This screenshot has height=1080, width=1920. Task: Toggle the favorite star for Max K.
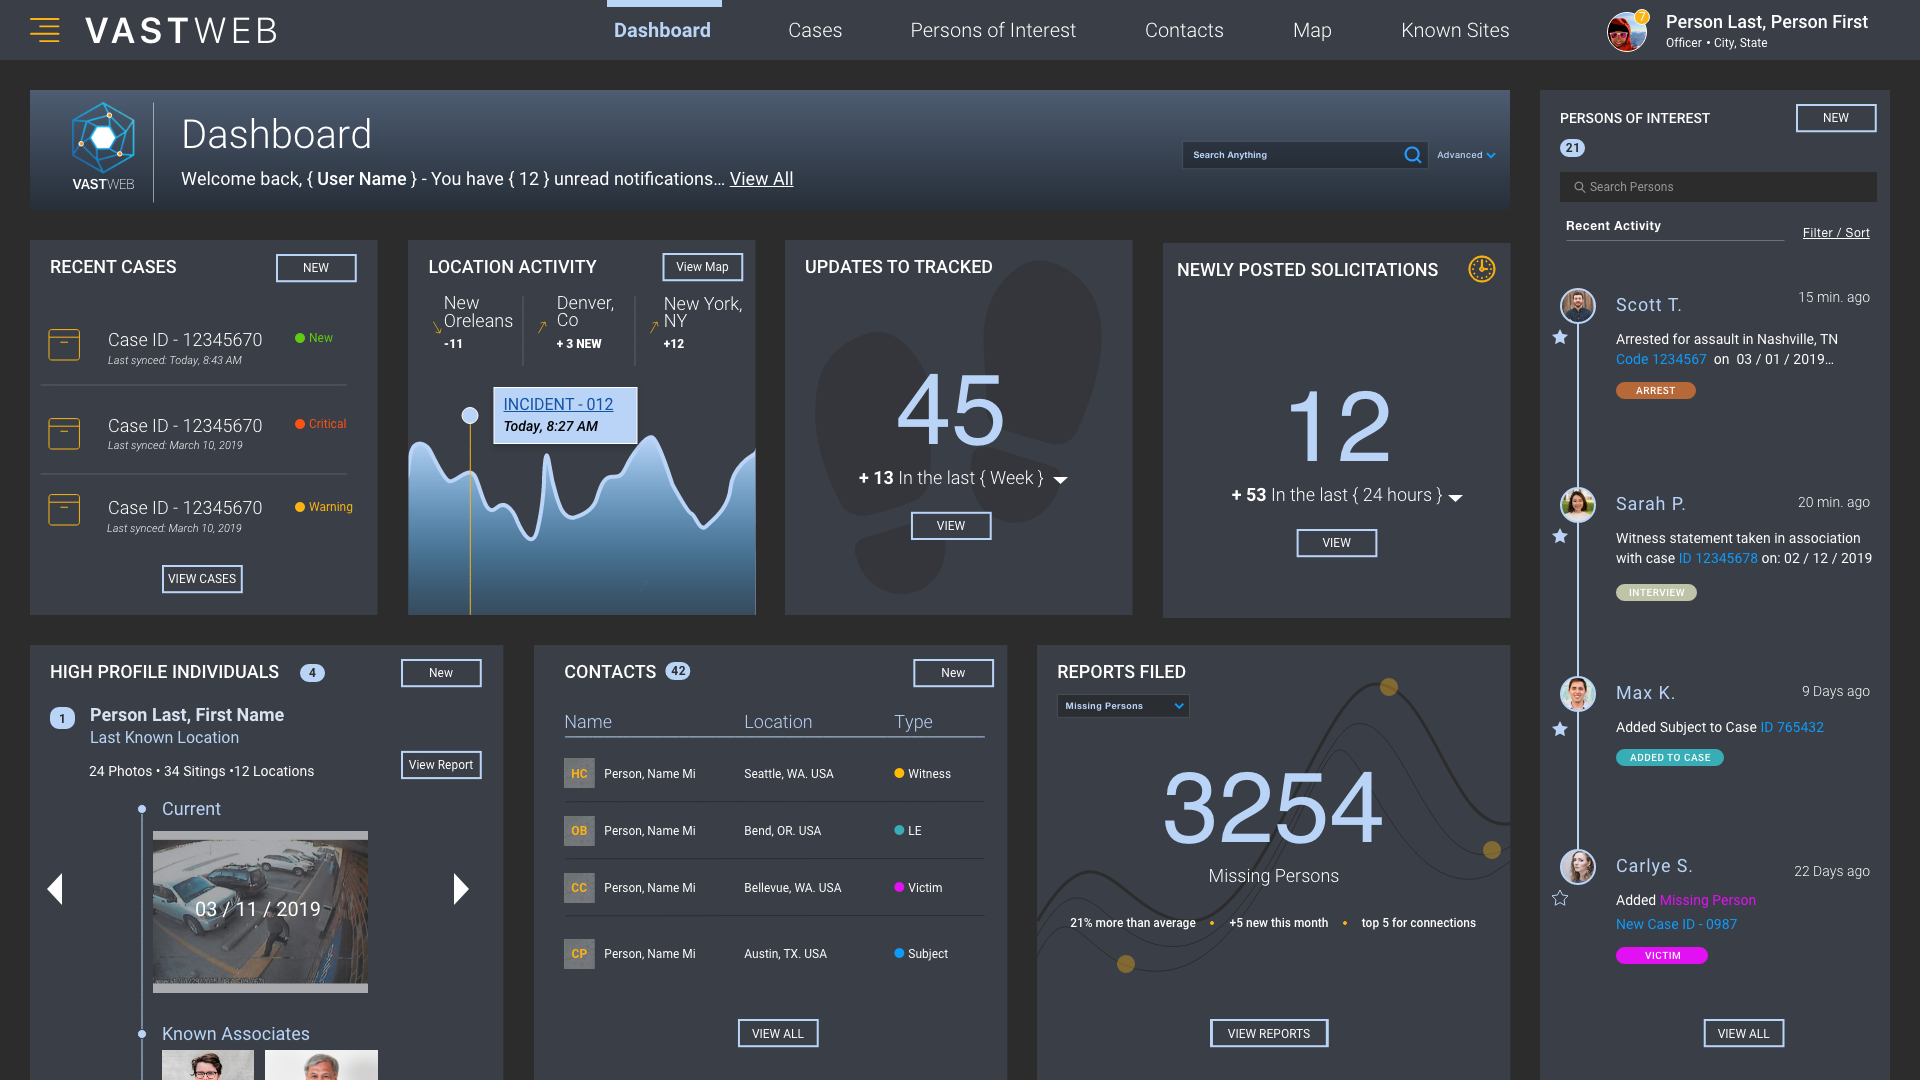pyautogui.click(x=1559, y=729)
